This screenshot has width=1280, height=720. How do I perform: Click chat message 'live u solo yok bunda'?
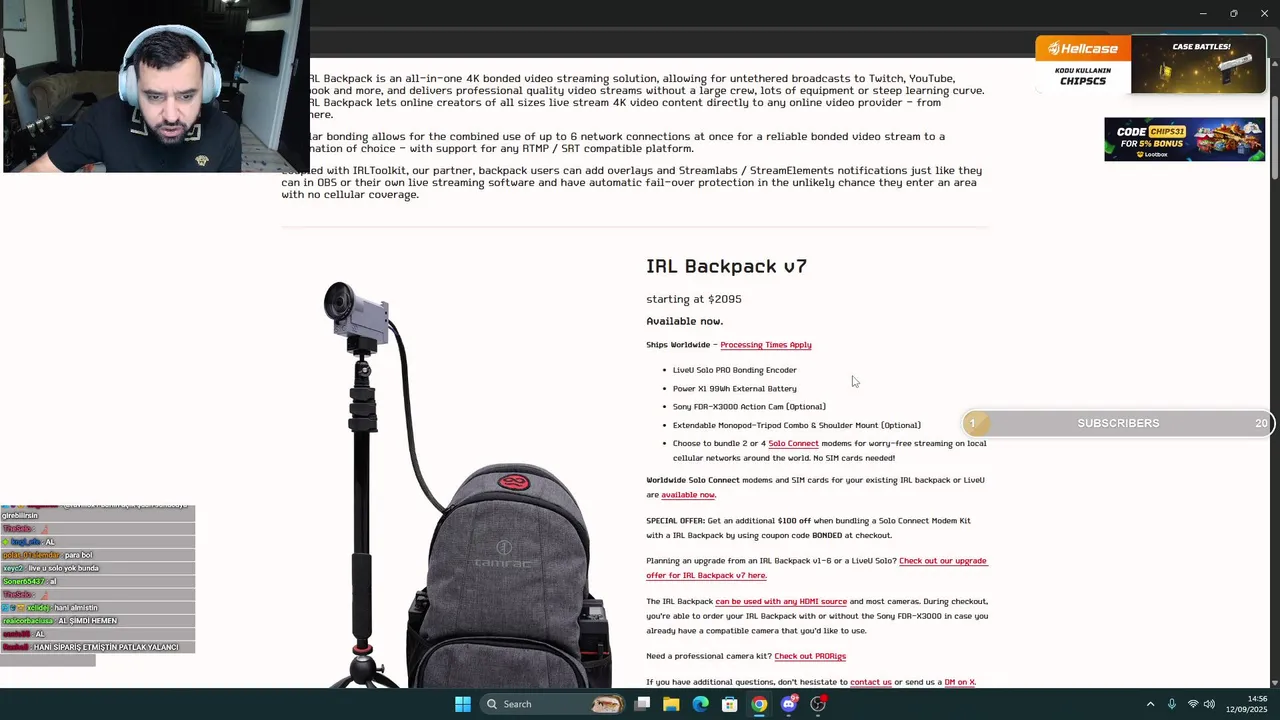(62, 568)
